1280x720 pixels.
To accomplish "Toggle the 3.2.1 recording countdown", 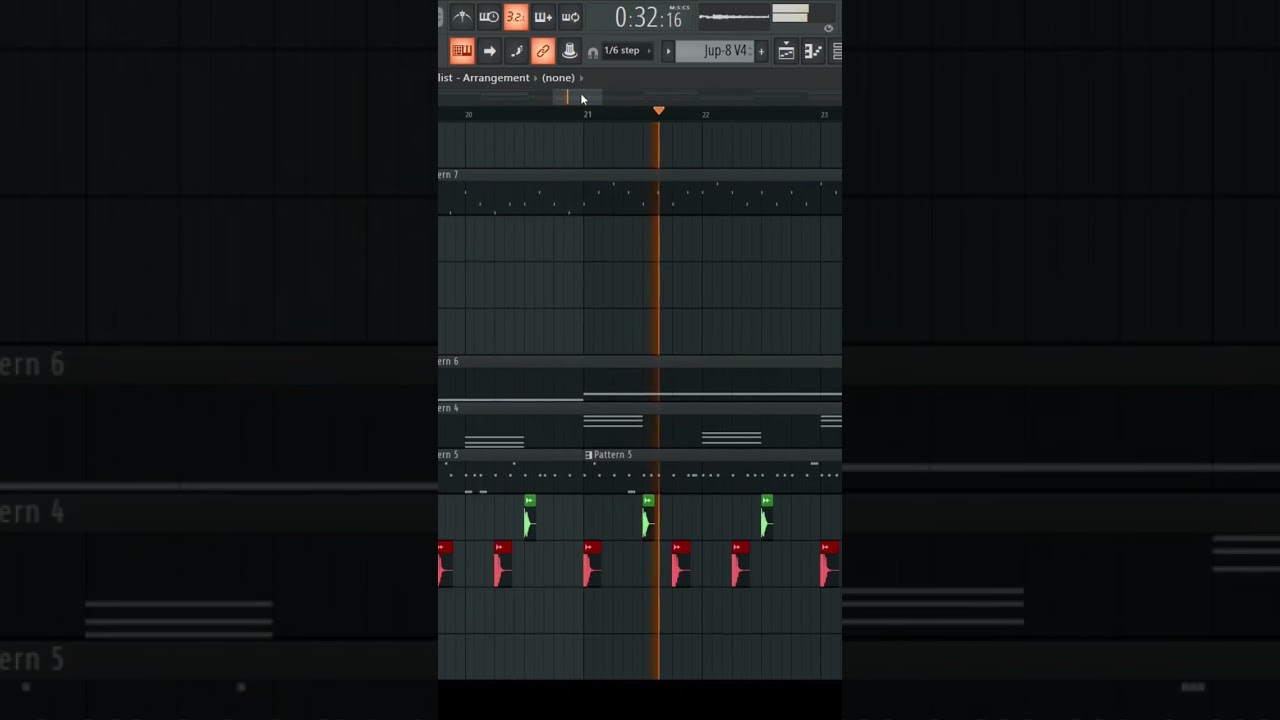I will pos(516,17).
